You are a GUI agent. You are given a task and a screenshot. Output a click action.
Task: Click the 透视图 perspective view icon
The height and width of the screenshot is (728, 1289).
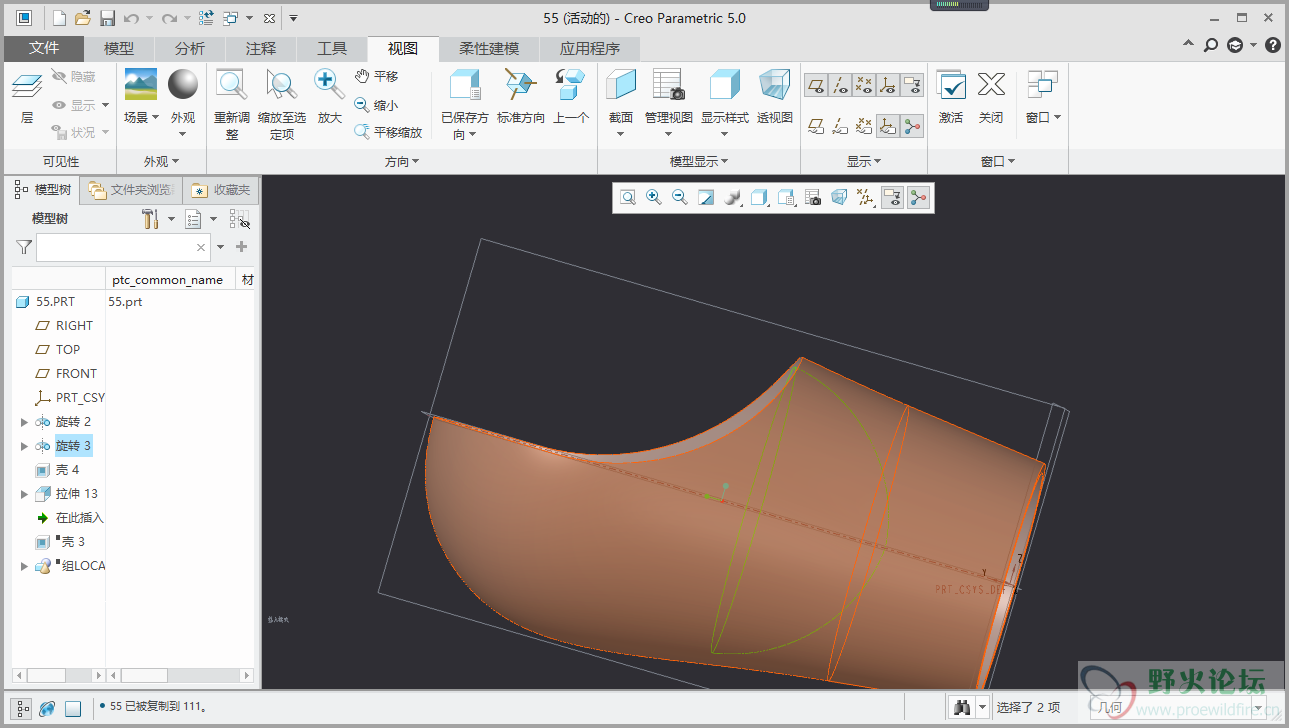click(775, 84)
